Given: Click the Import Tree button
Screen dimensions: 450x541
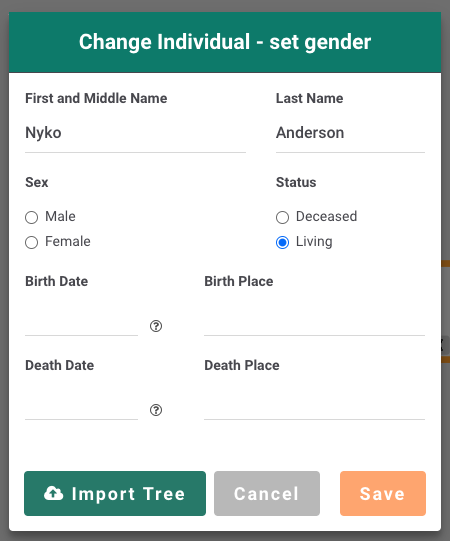Looking at the screenshot, I should click(115, 493).
